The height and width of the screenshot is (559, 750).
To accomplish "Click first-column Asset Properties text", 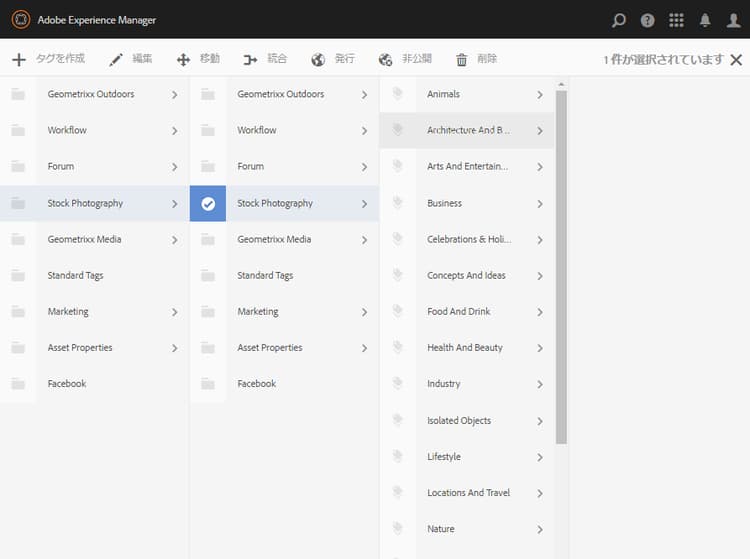I will click(x=80, y=348).
